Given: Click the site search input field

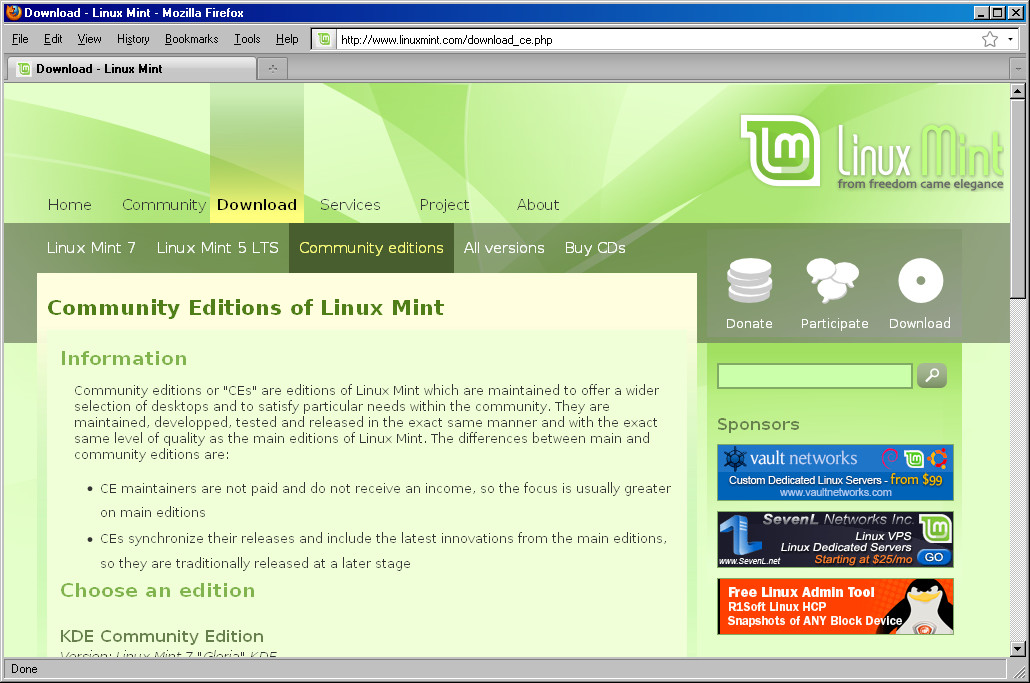Looking at the screenshot, I should (815, 376).
